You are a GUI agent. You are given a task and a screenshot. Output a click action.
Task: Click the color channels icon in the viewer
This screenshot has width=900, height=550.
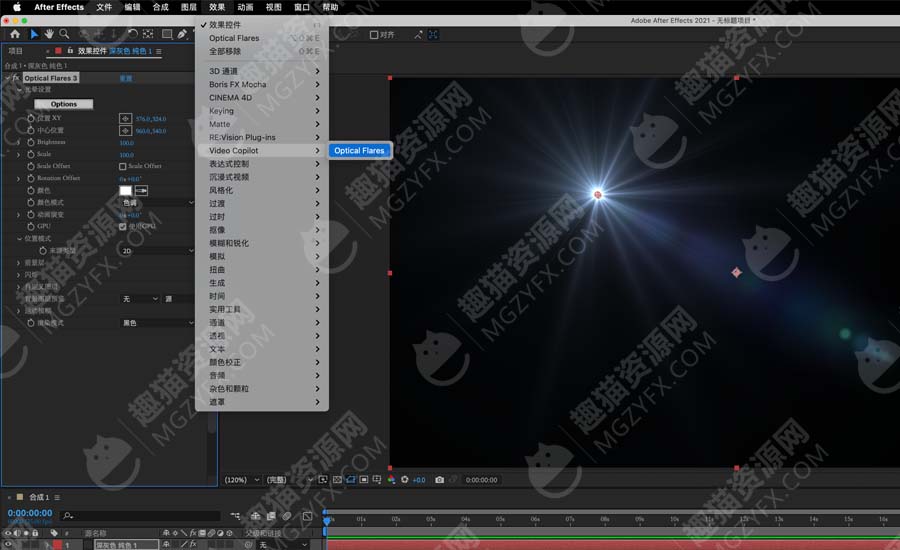(x=391, y=480)
